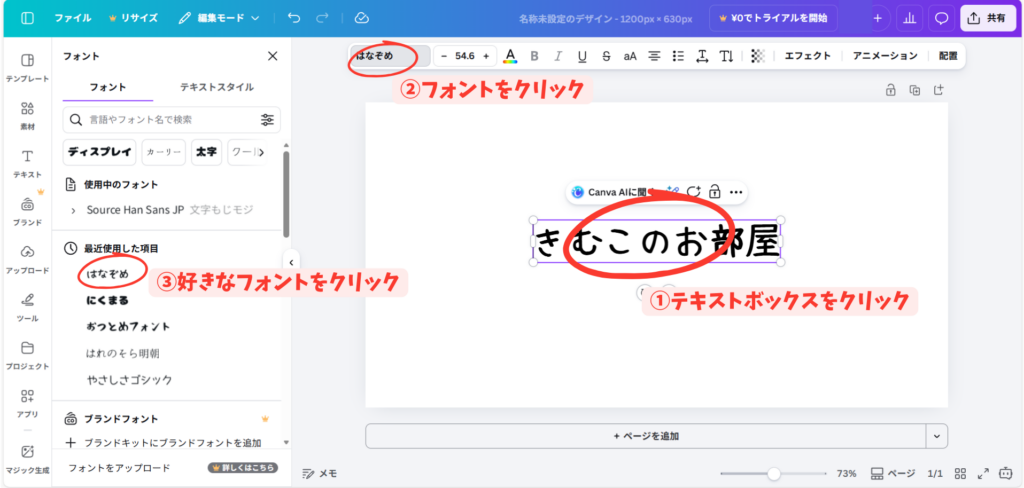Open the Resize (リサイズ) menu

pos(132,18)
